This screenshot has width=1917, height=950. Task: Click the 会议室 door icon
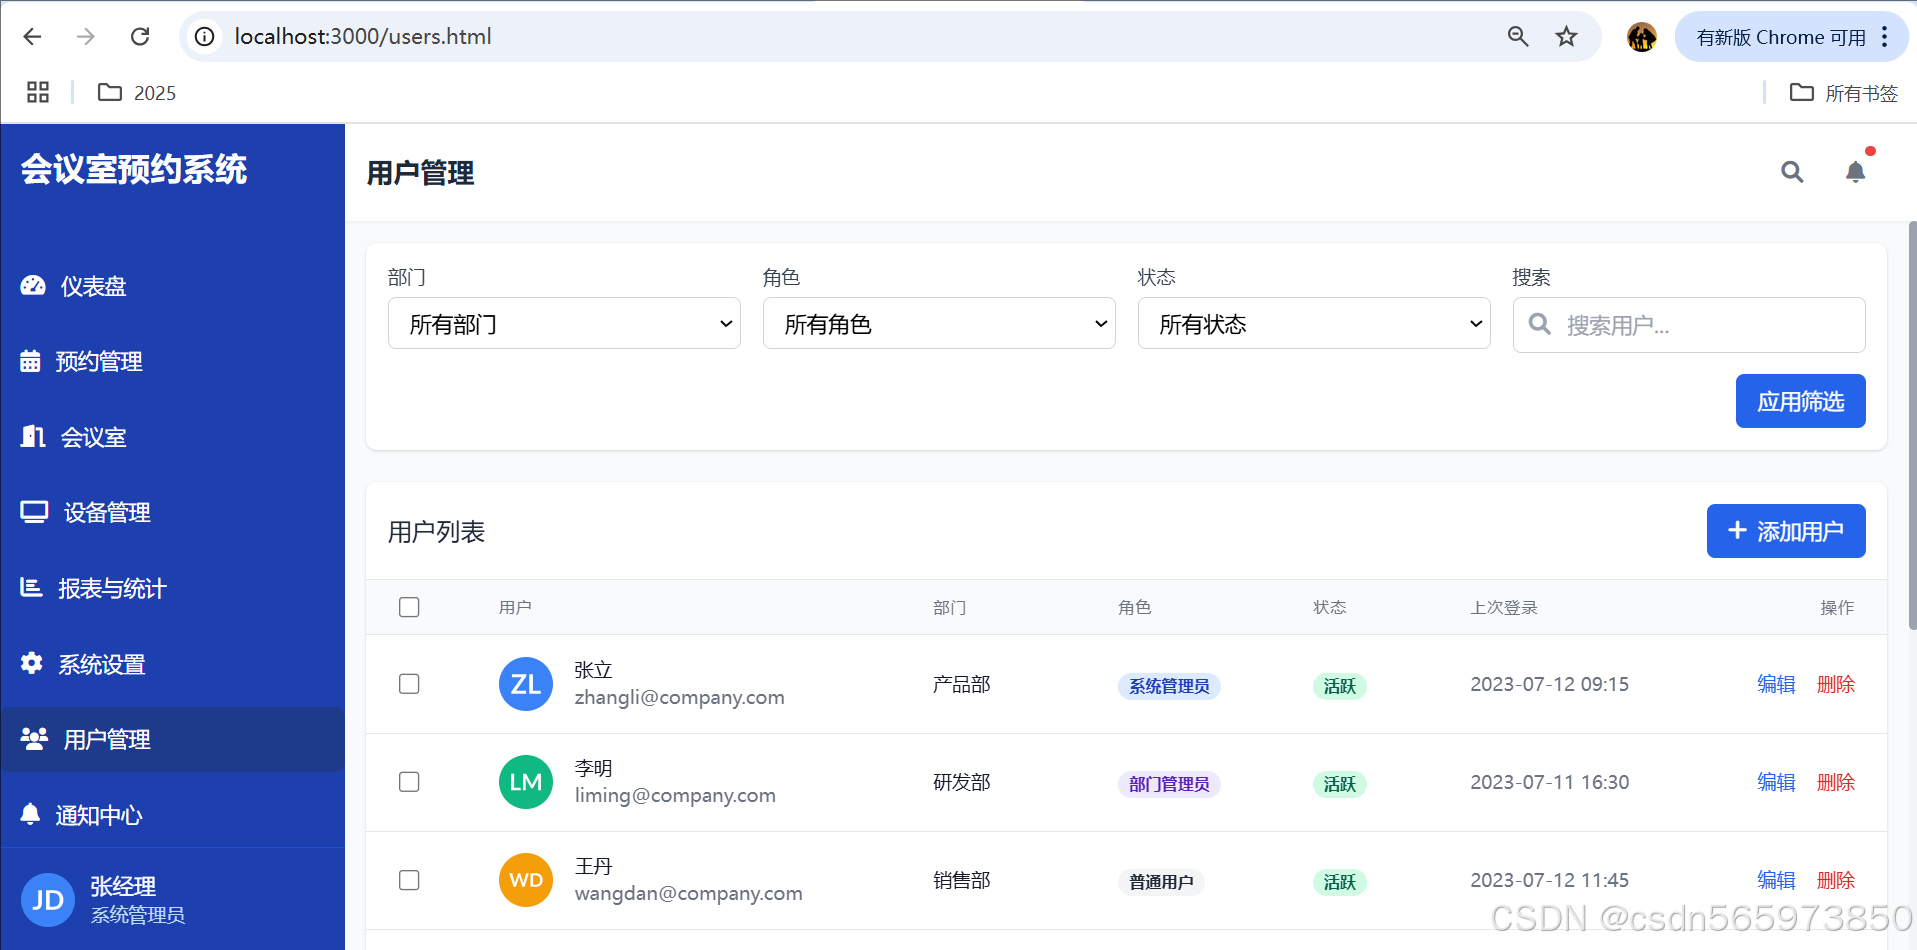[x=33, y=436]
